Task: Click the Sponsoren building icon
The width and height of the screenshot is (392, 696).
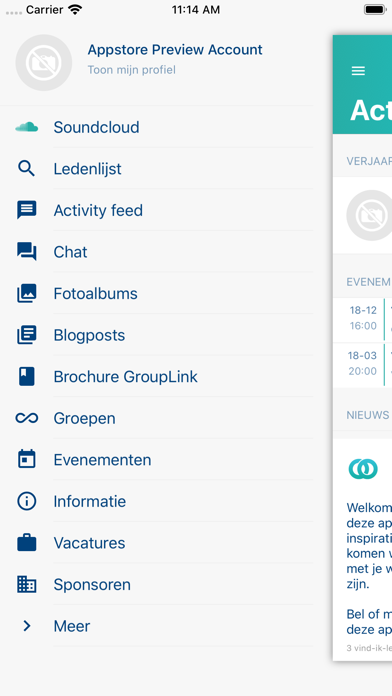Action: tap(27, 585)
